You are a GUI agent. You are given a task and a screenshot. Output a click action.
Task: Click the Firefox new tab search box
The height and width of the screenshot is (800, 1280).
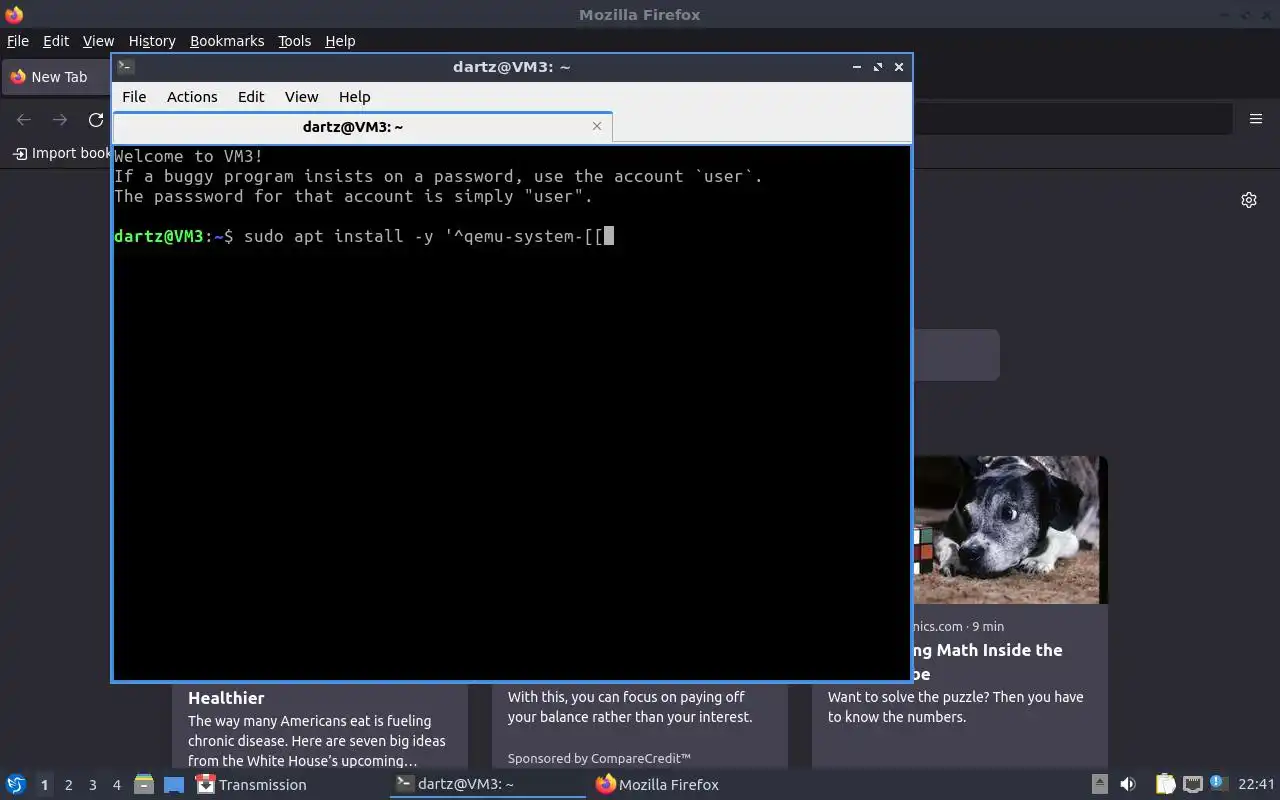coord(956,355)
